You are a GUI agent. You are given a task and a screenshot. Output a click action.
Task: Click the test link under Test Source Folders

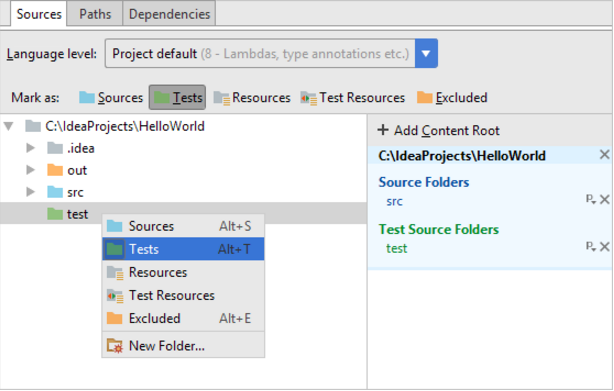(396, 249)
